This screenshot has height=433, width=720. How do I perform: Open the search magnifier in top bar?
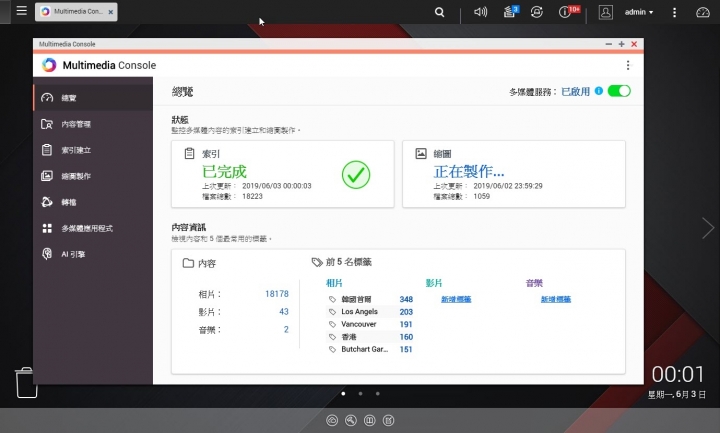coord(439,12)
